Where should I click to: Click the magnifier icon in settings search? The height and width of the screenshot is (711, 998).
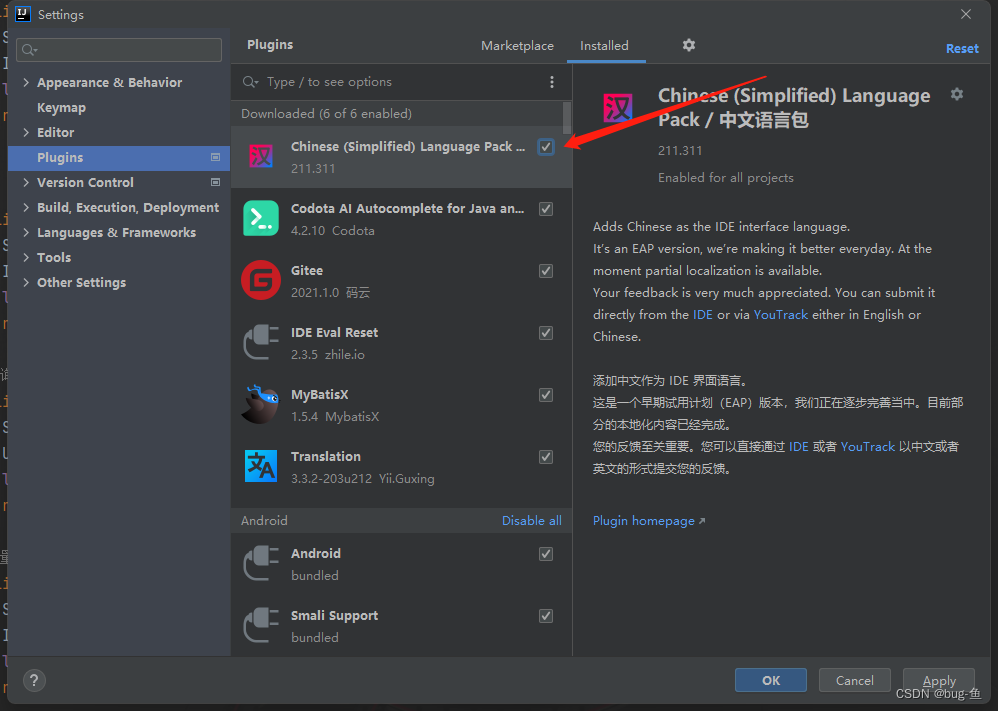point(29,50)
